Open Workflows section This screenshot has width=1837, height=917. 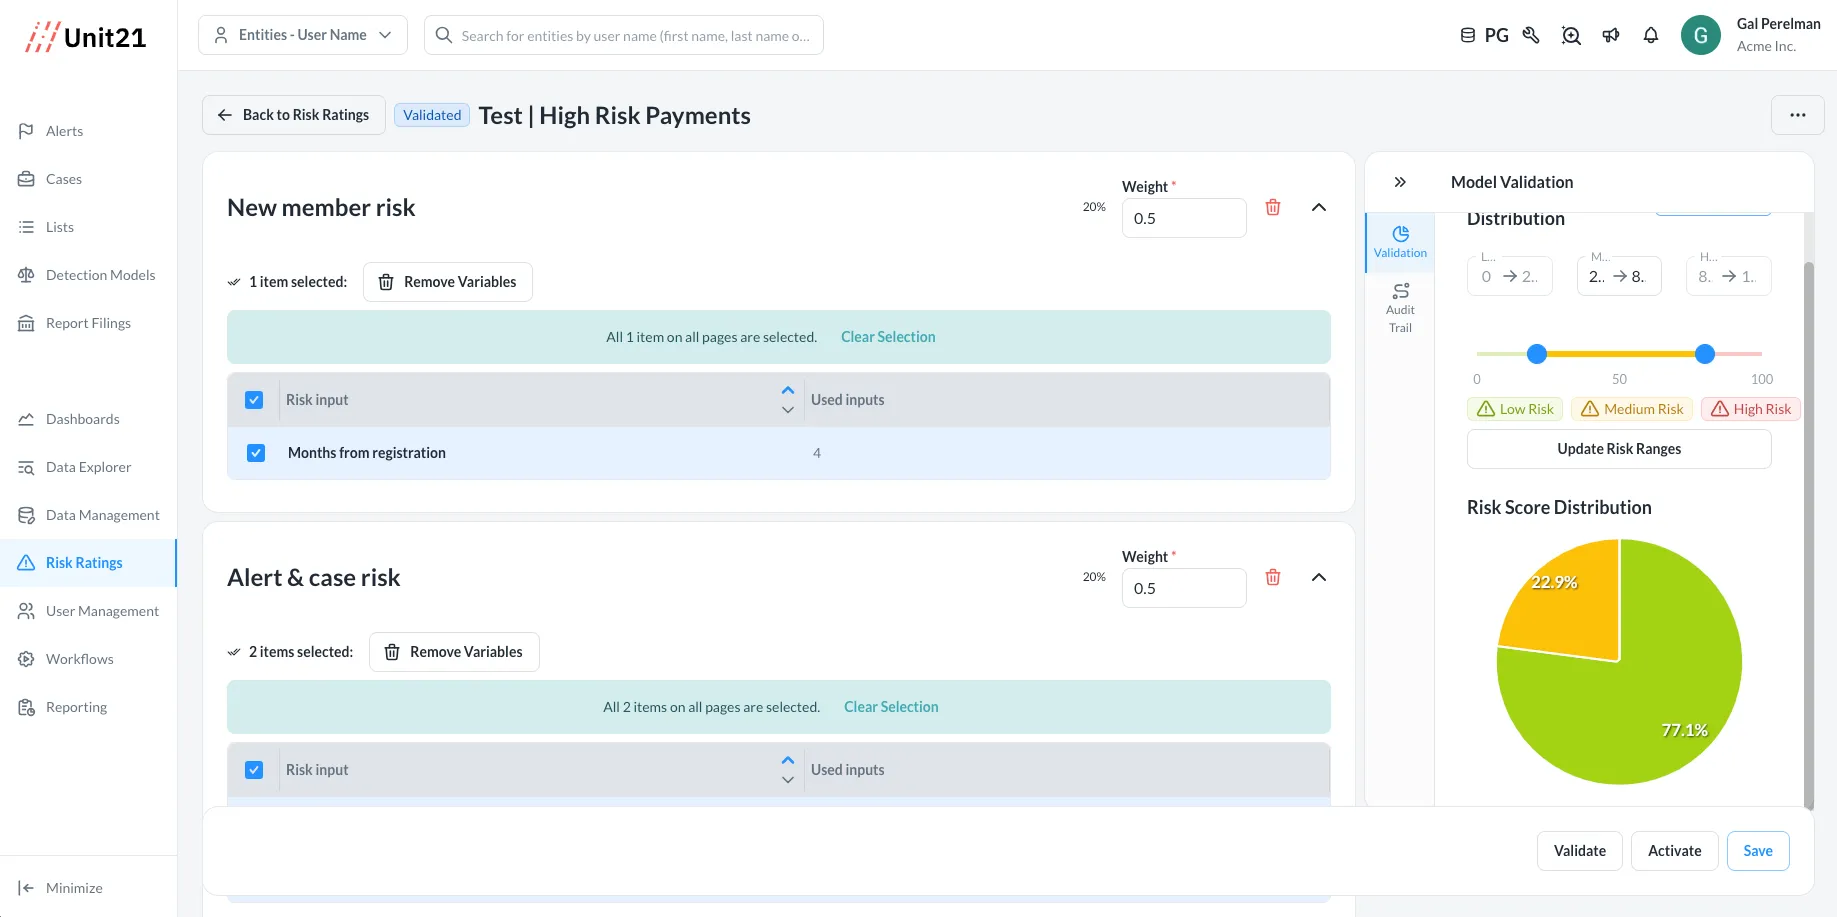[79, 659]
